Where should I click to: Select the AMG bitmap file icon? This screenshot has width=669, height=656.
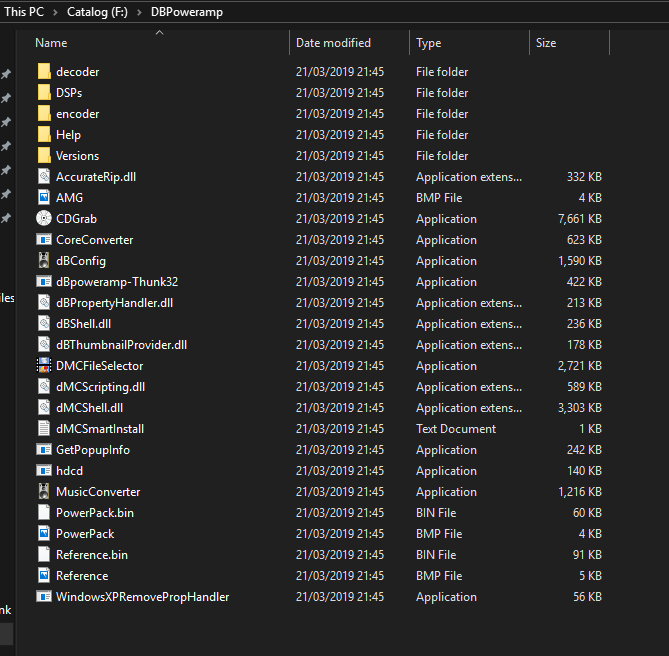pos(44,198)
